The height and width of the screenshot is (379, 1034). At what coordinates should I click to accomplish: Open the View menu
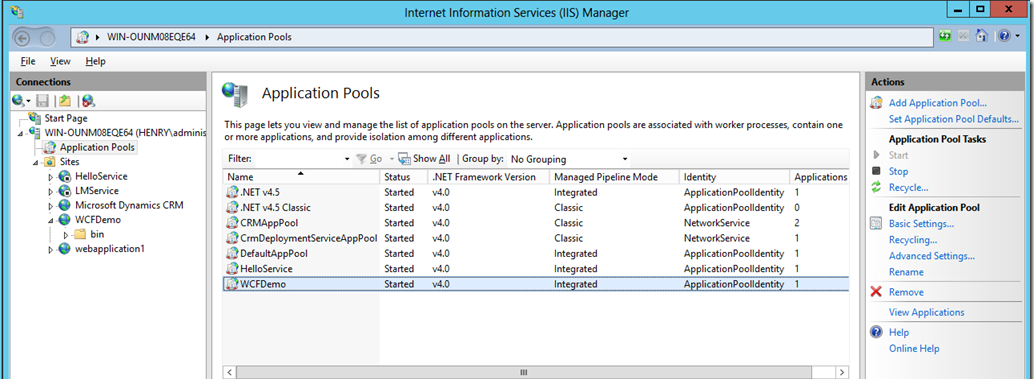pos(60,61)
